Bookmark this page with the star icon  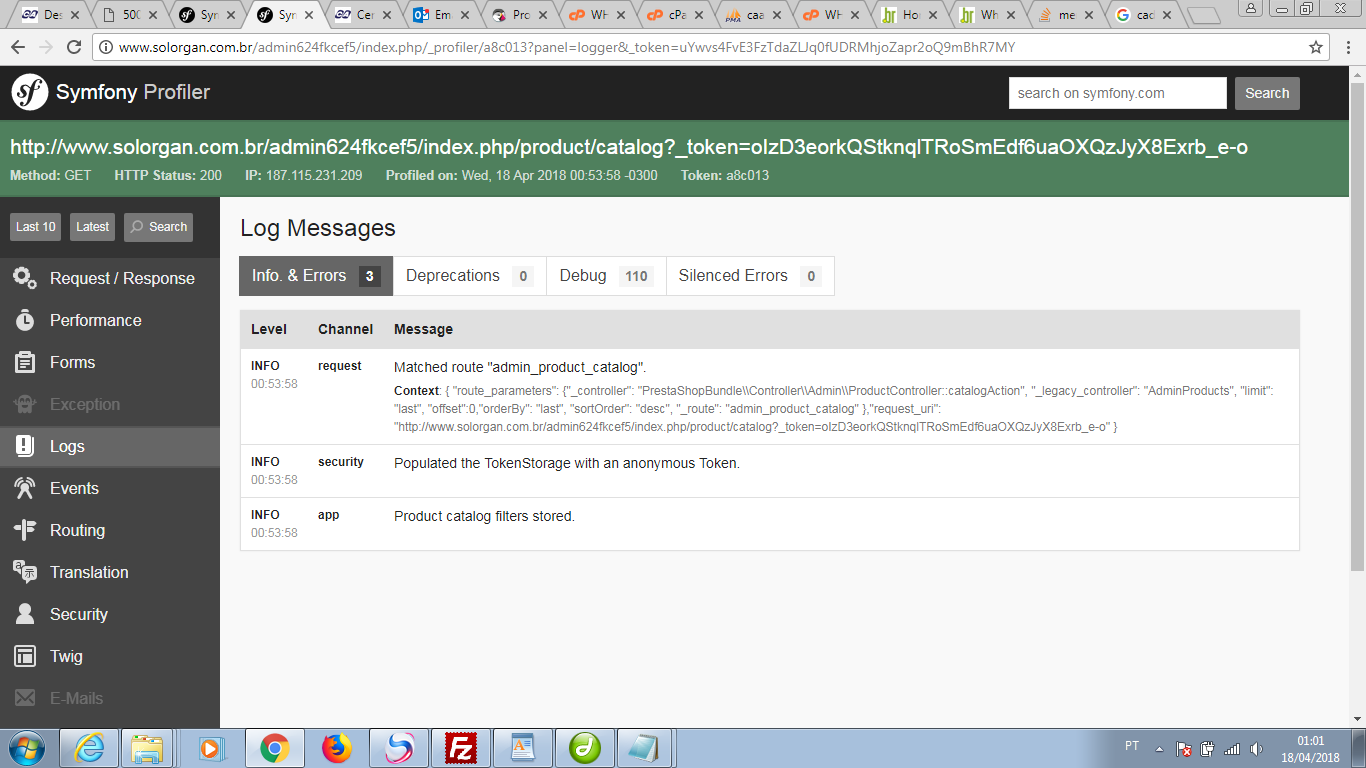(x=1316, y=47)
